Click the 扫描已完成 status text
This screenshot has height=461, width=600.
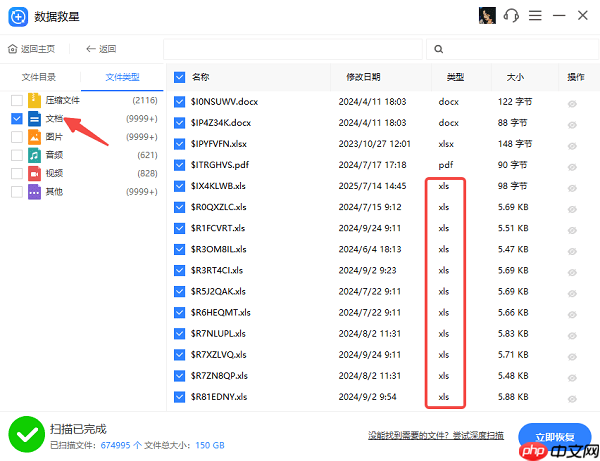[x=78, y=429]
